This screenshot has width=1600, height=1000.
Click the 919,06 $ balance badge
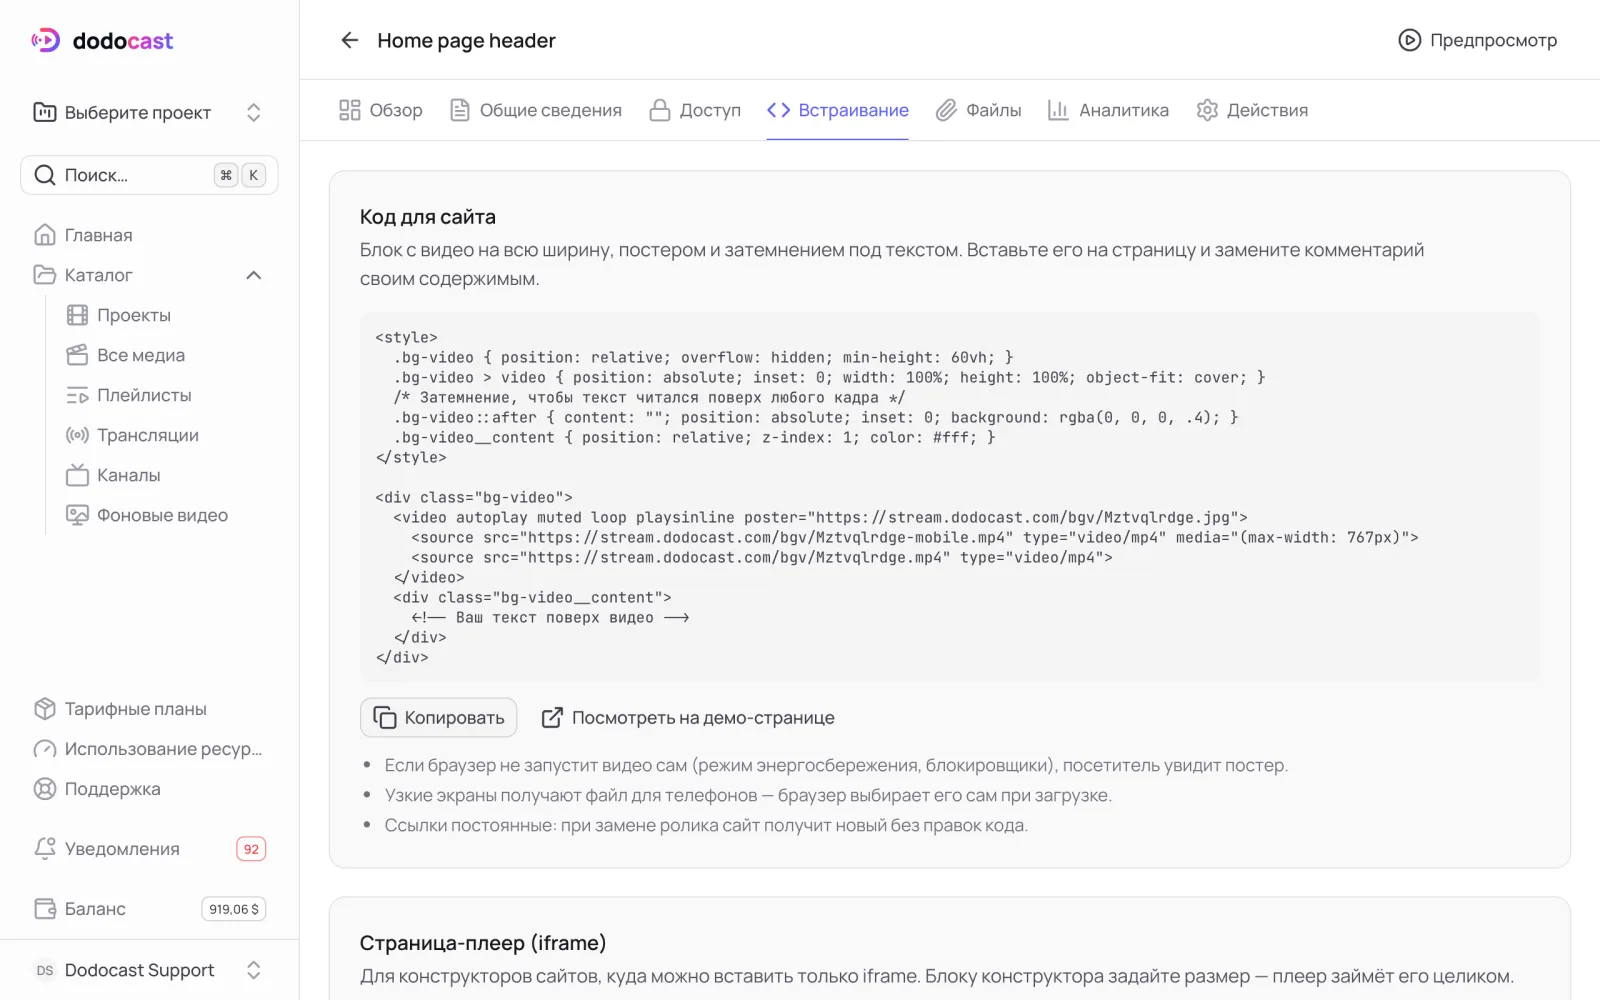(234, 909)
